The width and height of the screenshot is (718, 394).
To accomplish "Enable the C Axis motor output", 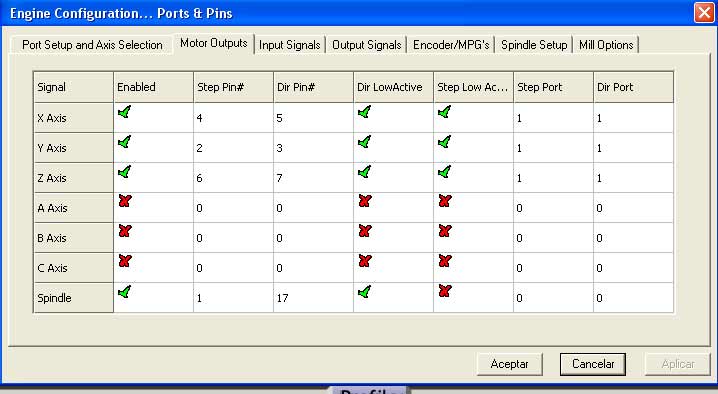I will pyautogui.click(x=125, y=261).
